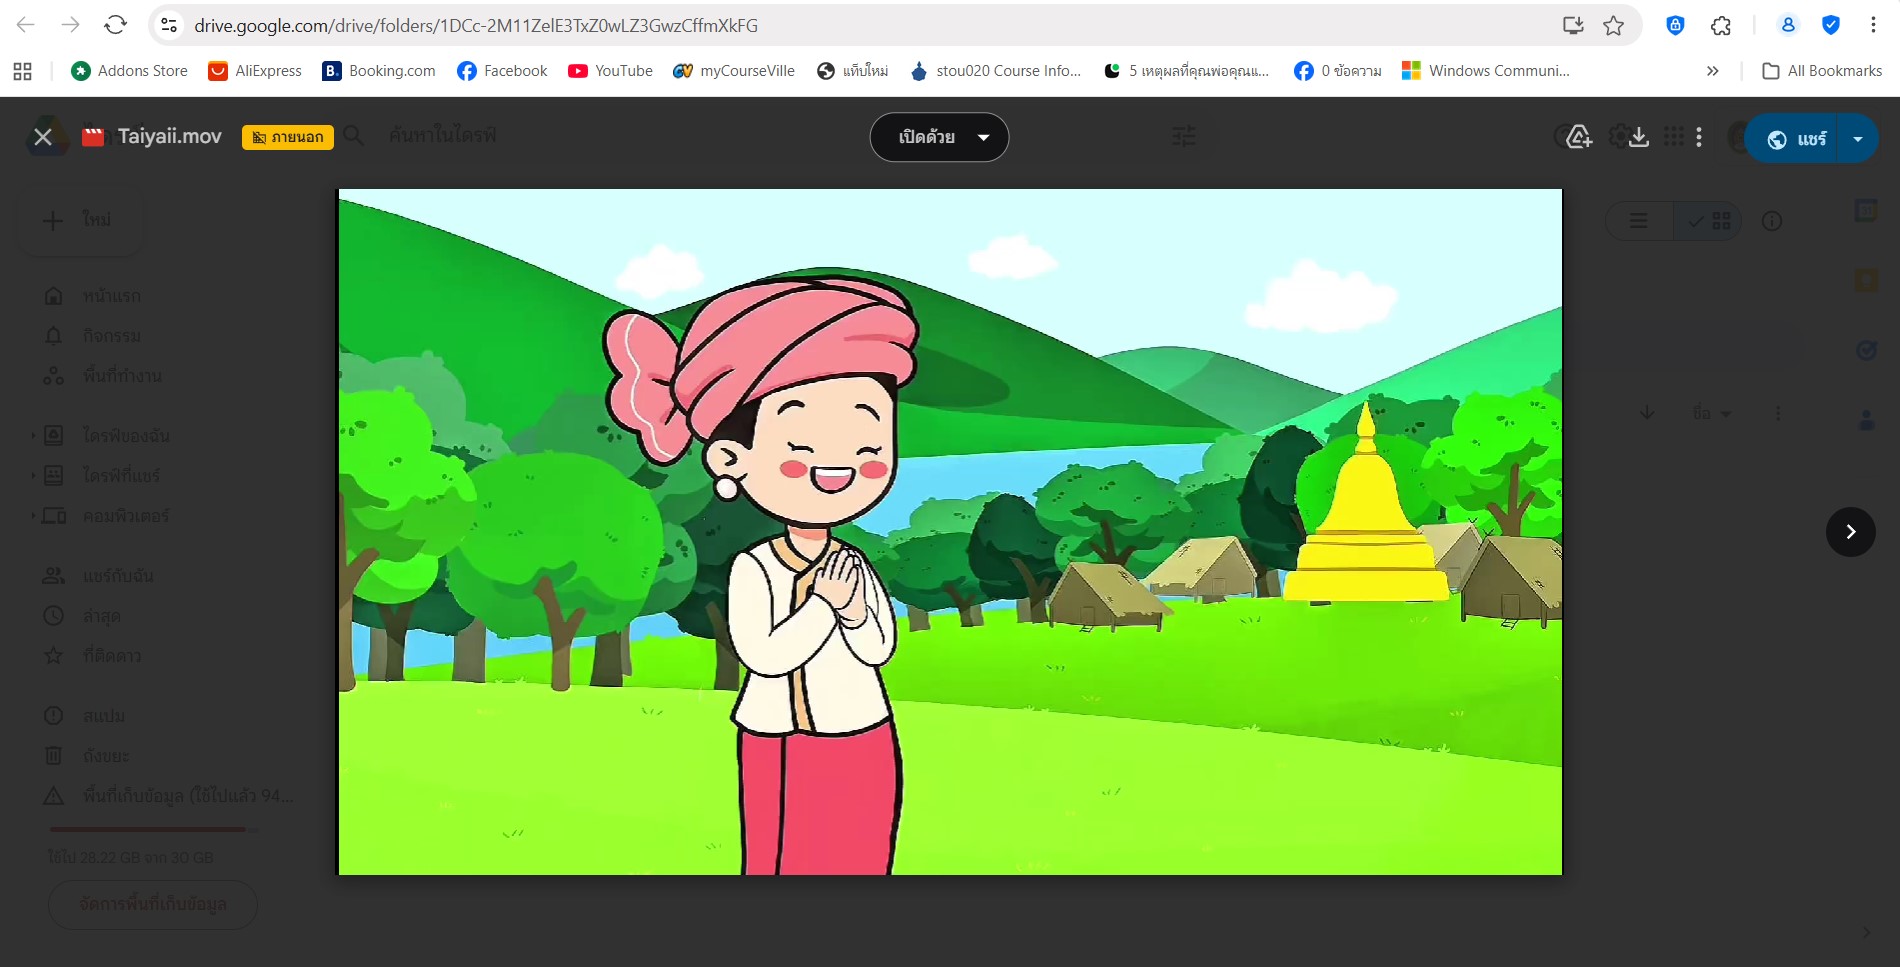Close the Taiyaii.mov preview
The width and height of the screenshot is (1900, 967).
pos(43,137)
